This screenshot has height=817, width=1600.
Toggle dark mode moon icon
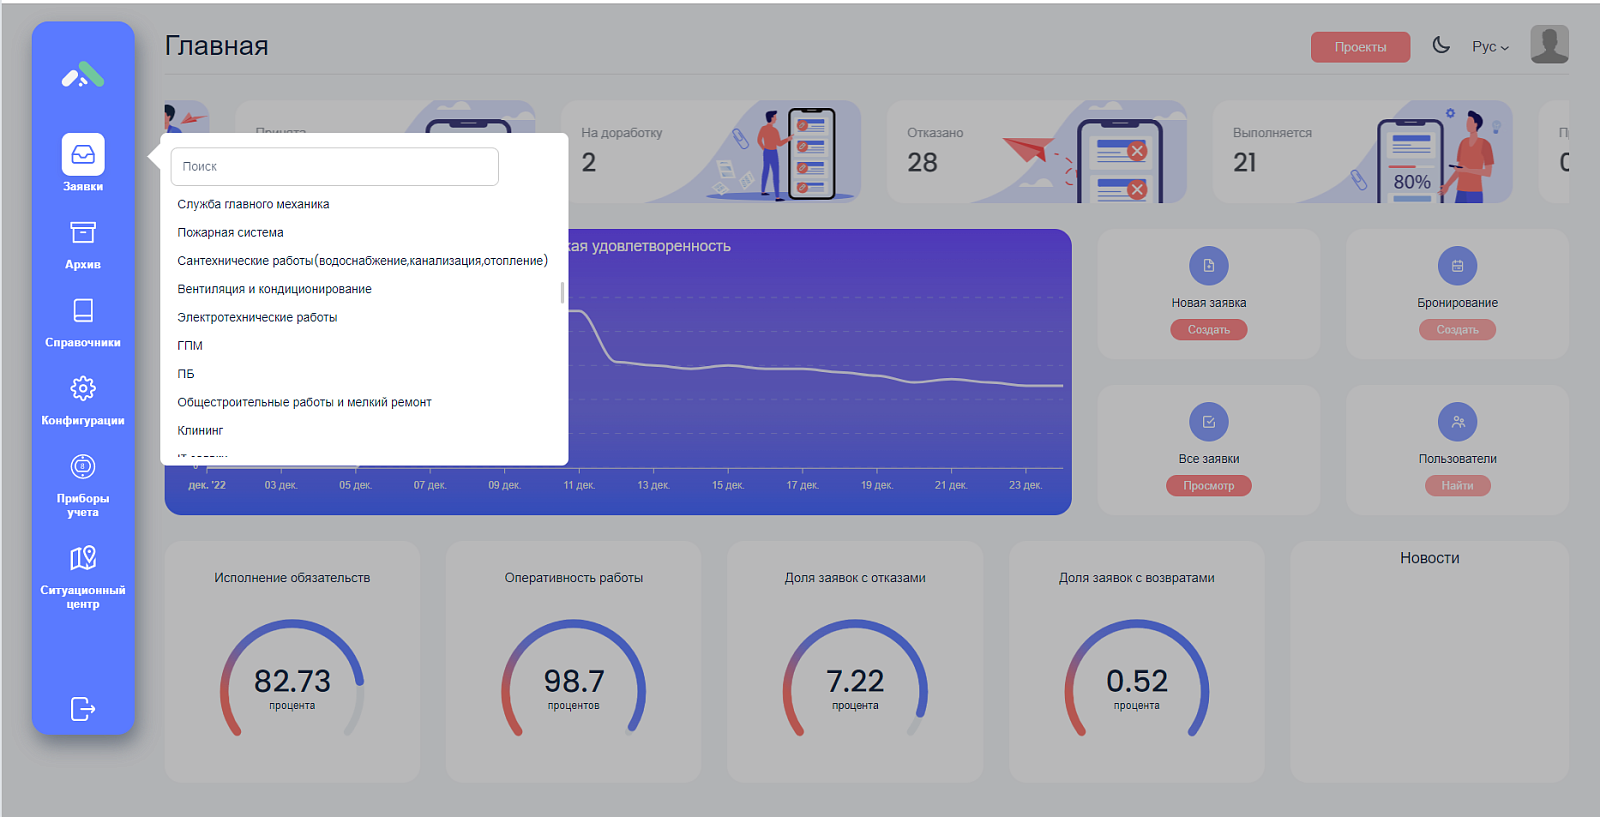[x=1441, y=45]
